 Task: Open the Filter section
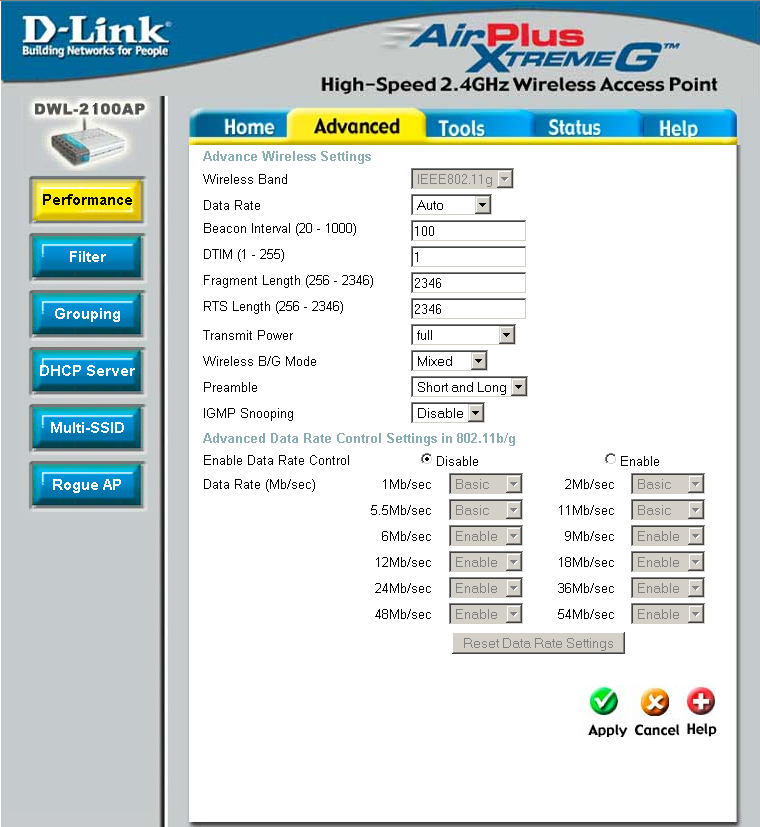(87, 257)
